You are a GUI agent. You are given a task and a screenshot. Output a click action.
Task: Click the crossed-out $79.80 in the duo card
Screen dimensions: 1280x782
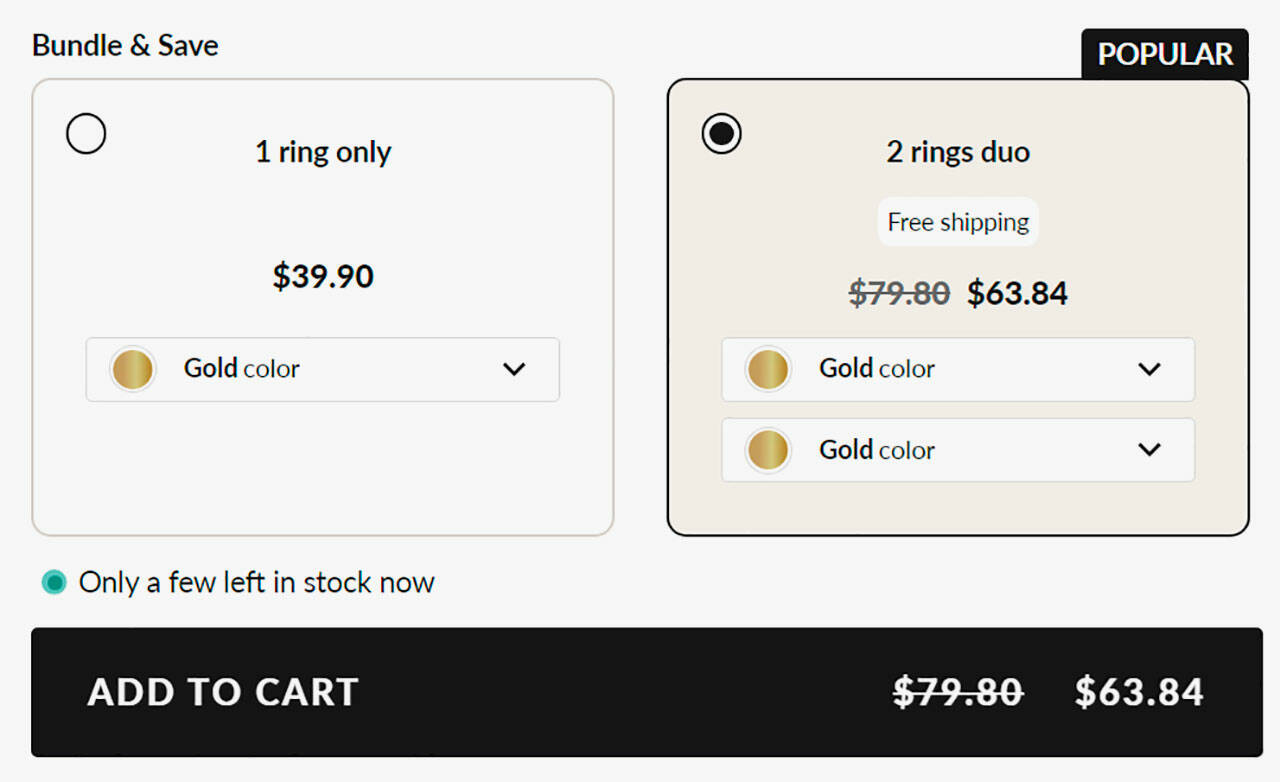[899, 293]
